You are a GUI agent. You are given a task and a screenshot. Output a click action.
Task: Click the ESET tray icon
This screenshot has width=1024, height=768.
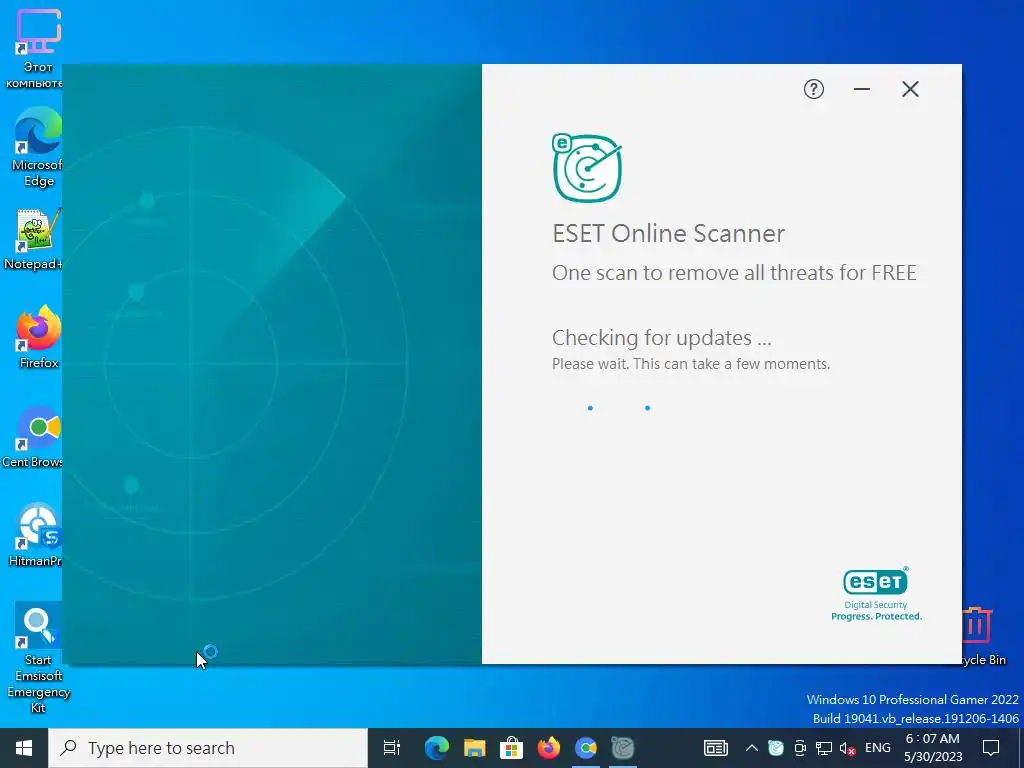775,748
